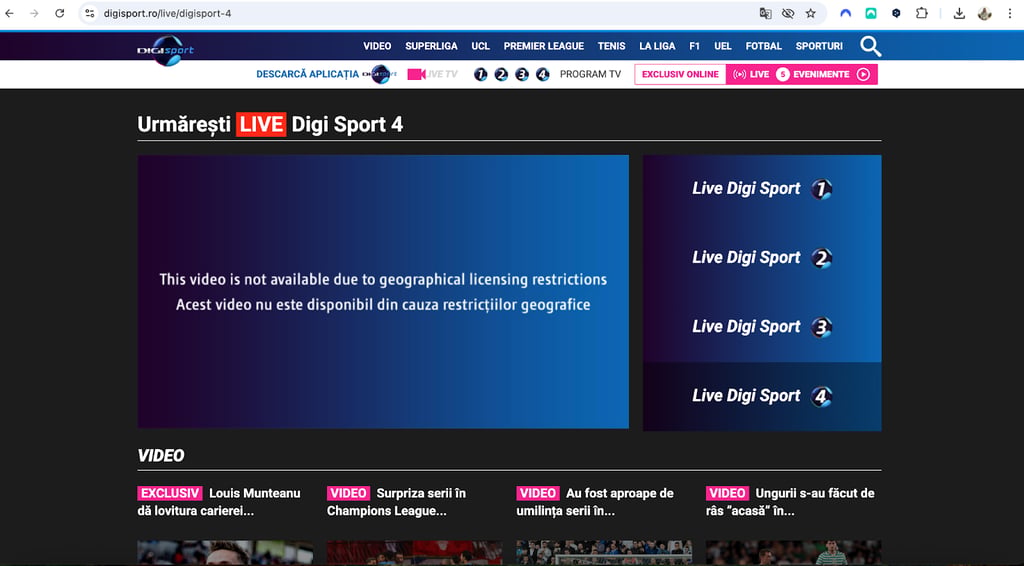This screenshot has width=1024, height=566.
Task: Open thumbnail under Louis Munteanu headline
Action: click(225, 553)
